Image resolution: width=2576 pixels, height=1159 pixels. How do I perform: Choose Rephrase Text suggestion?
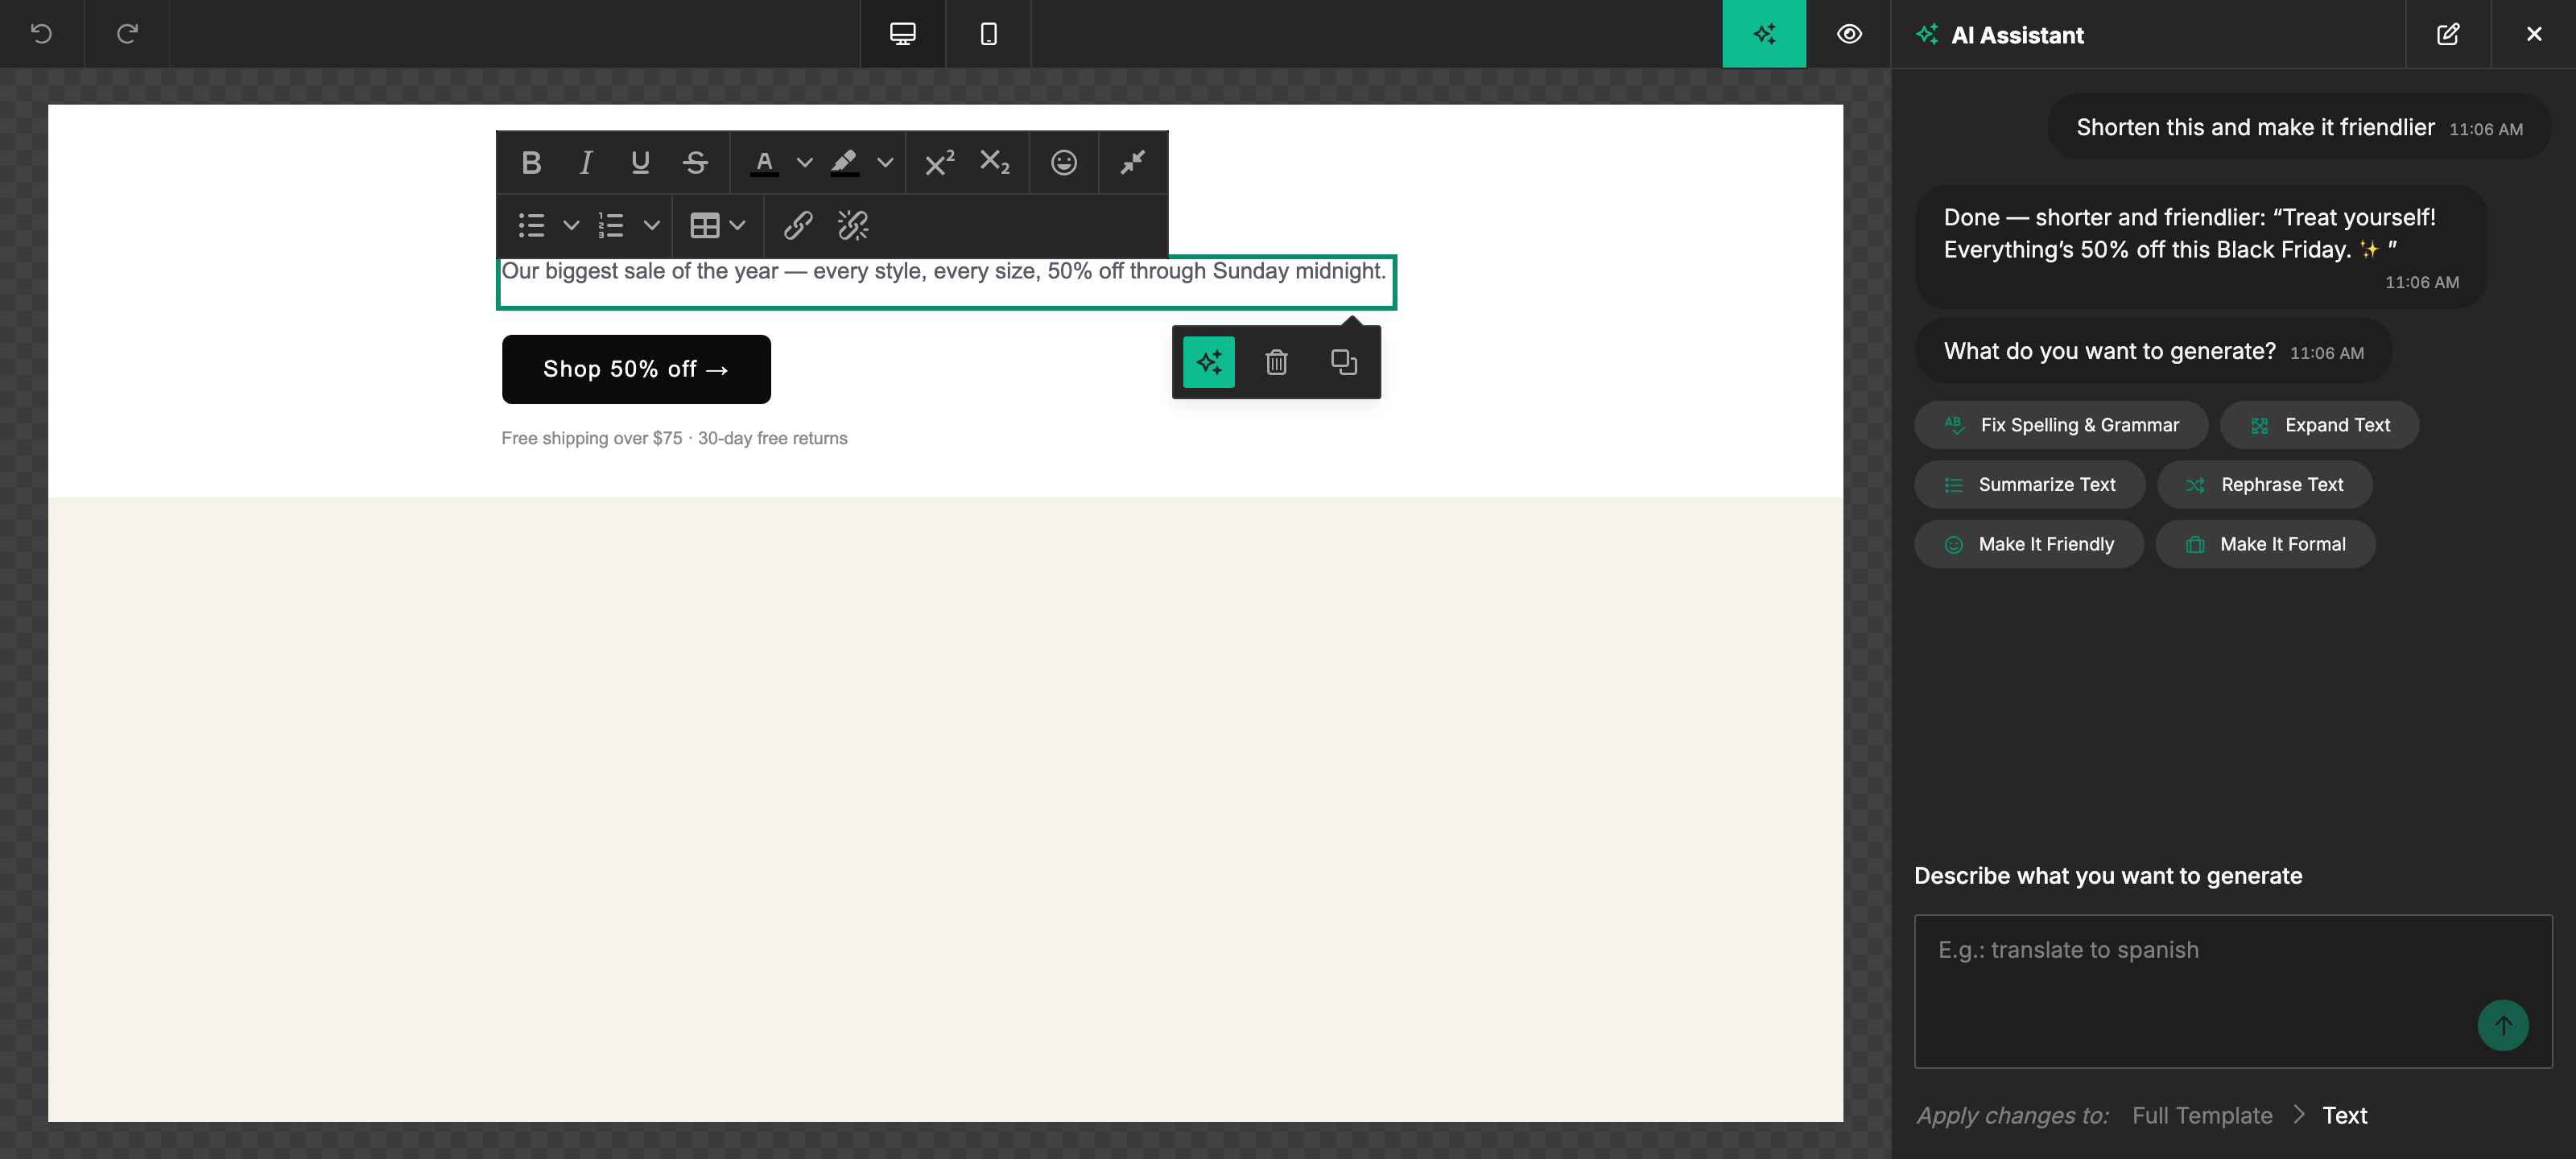[2265, 485]
